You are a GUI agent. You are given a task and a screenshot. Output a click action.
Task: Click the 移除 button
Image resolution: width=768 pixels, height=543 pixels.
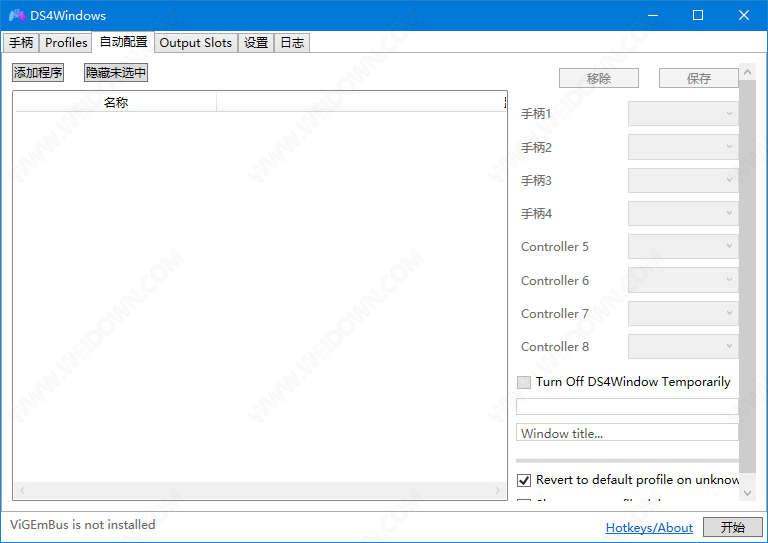599,78
